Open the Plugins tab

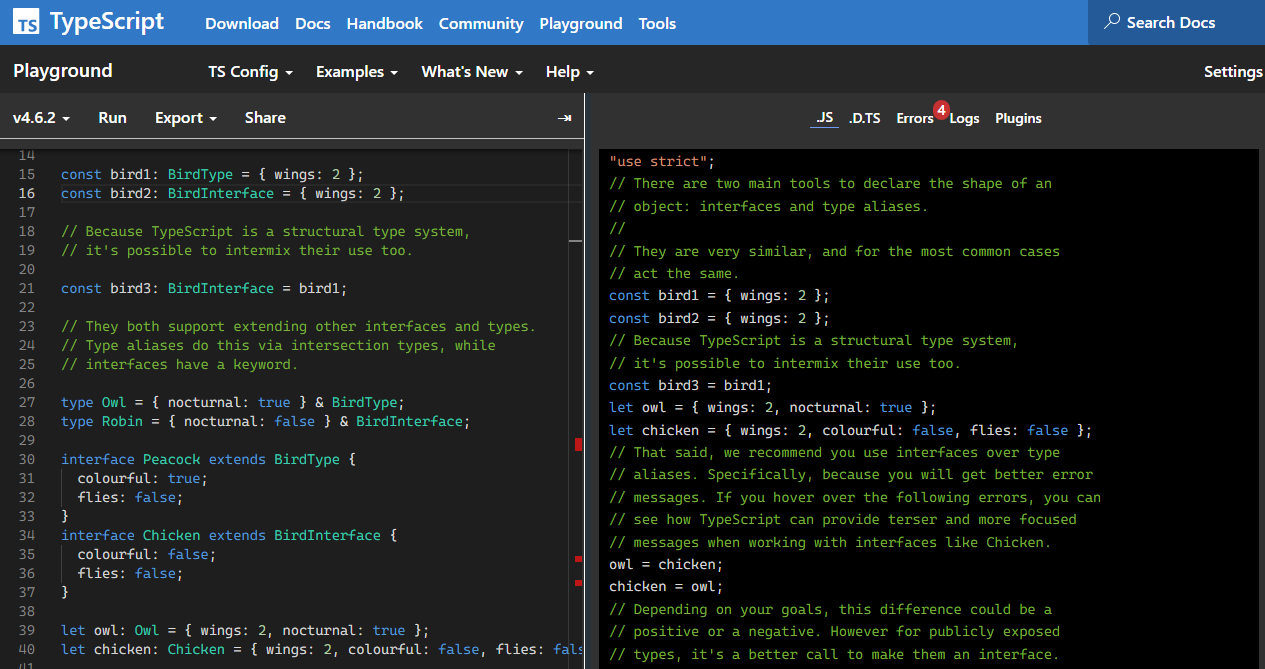point(1018,118)
